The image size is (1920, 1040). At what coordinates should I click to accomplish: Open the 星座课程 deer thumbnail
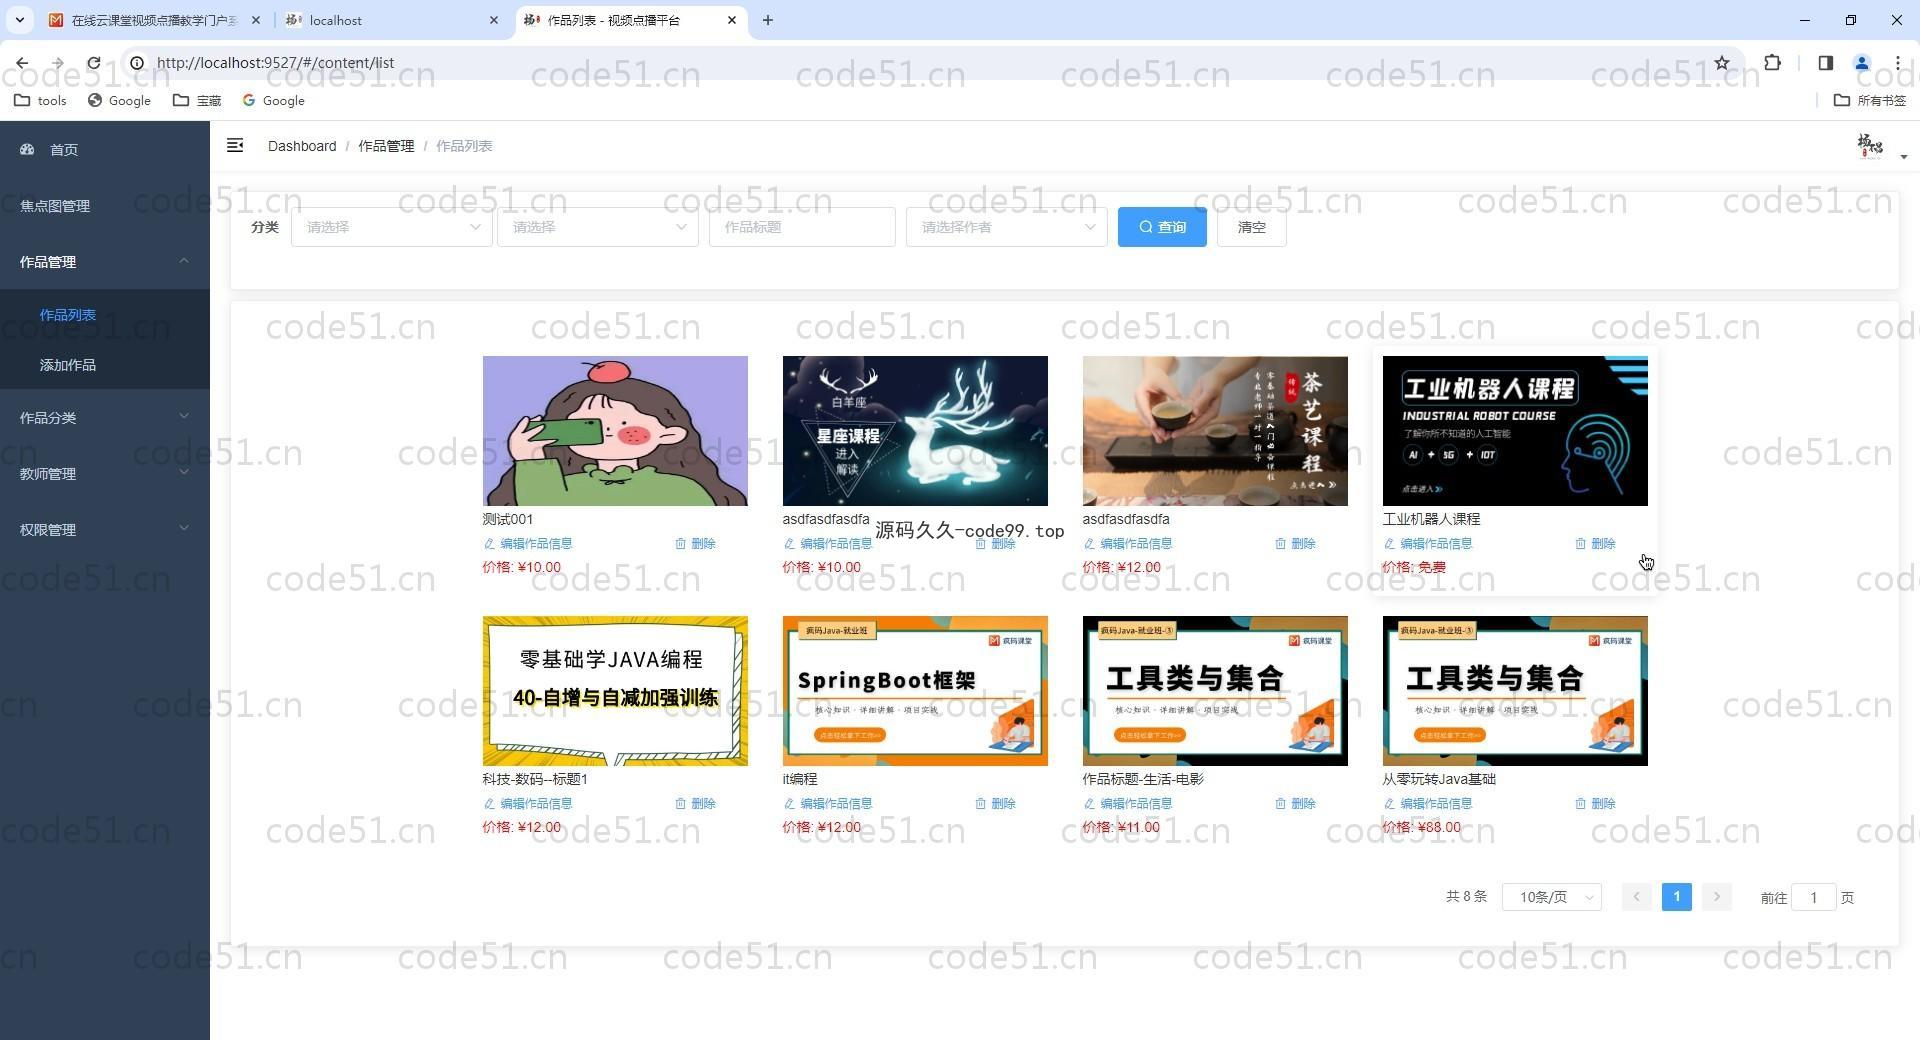click(915, 431)
